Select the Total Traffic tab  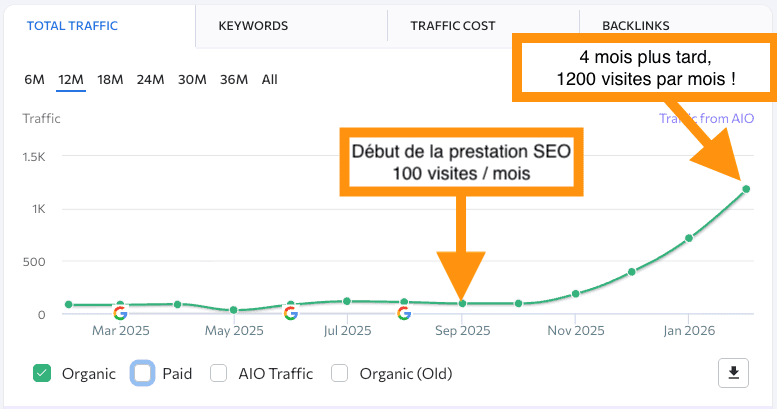(x=72, y=26)
